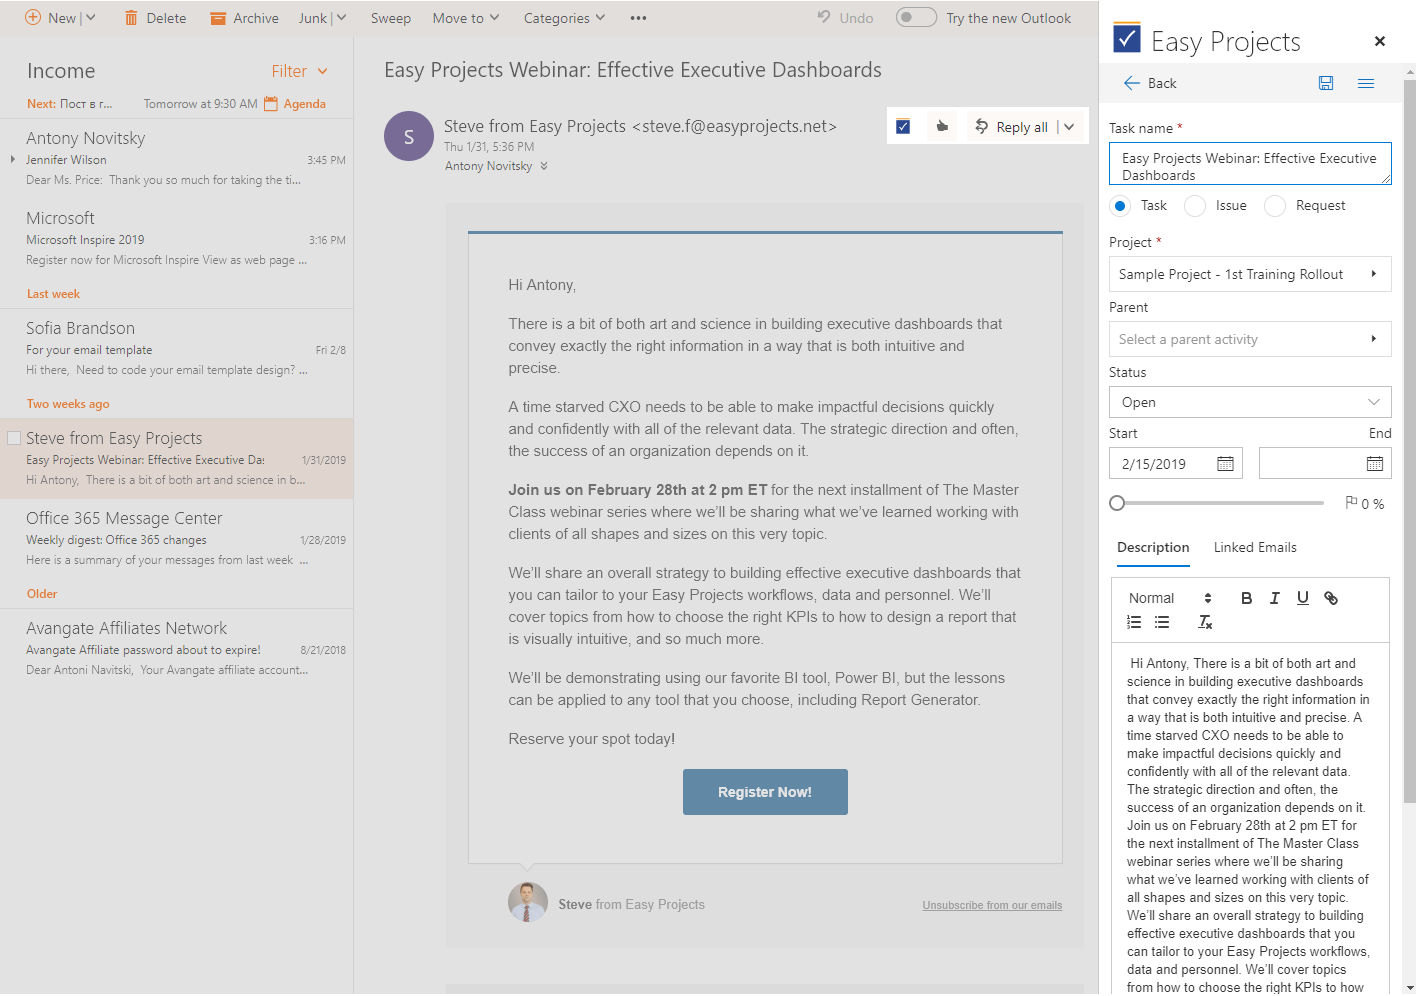Click the progress slider handle
The height and width of the screenshot is (996, 1419).
click(x=1117, y=503)
